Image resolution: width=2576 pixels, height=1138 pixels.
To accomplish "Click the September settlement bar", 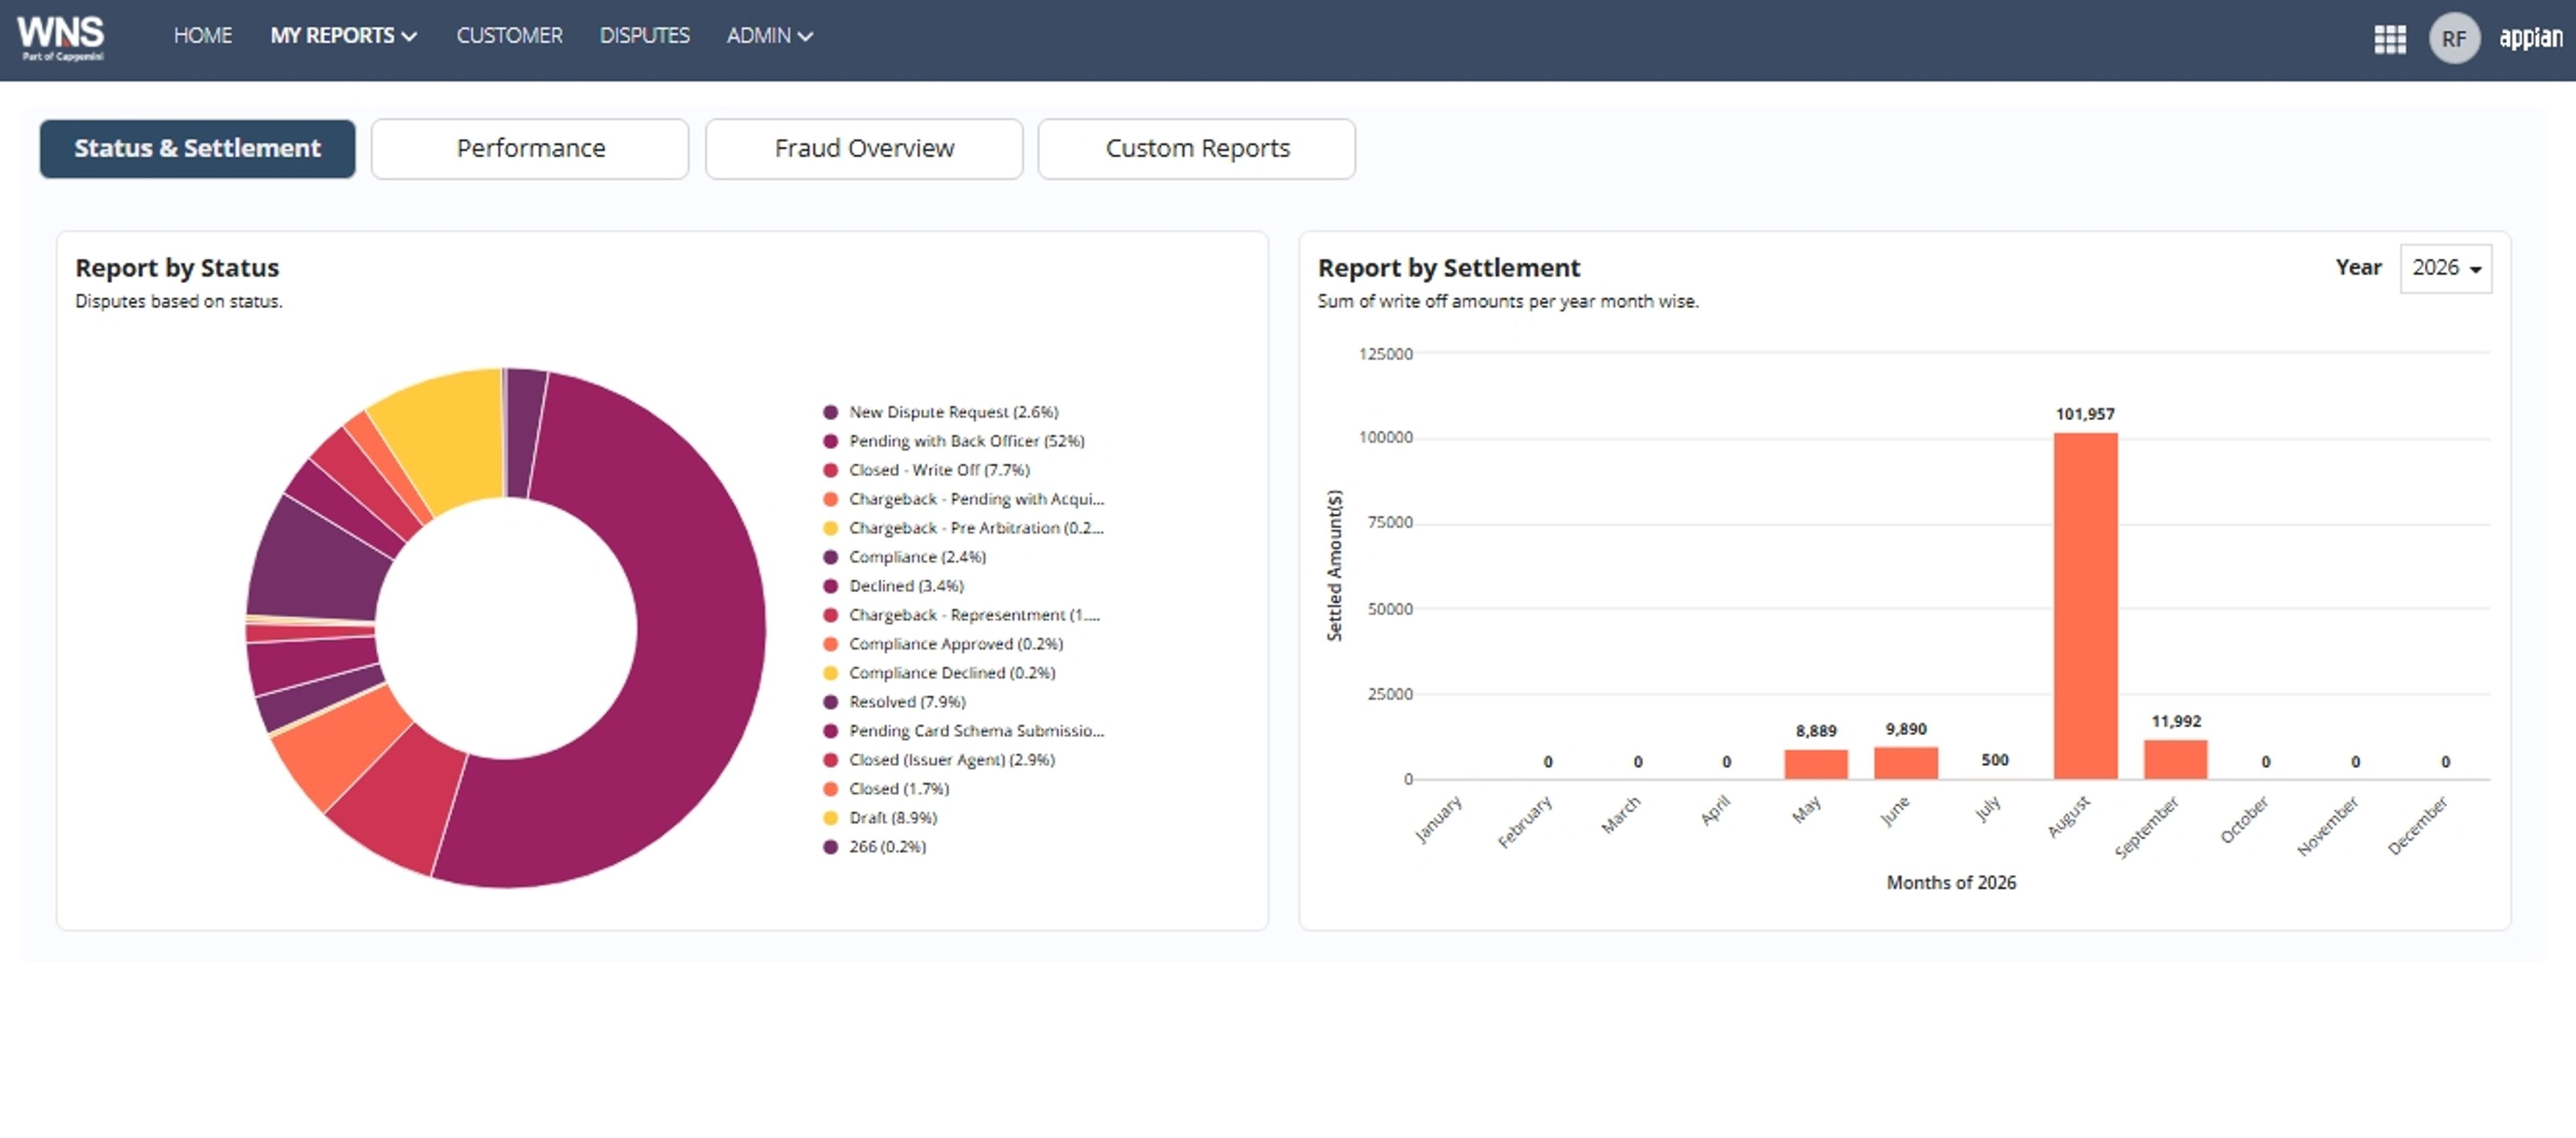I will (2175, 759).
